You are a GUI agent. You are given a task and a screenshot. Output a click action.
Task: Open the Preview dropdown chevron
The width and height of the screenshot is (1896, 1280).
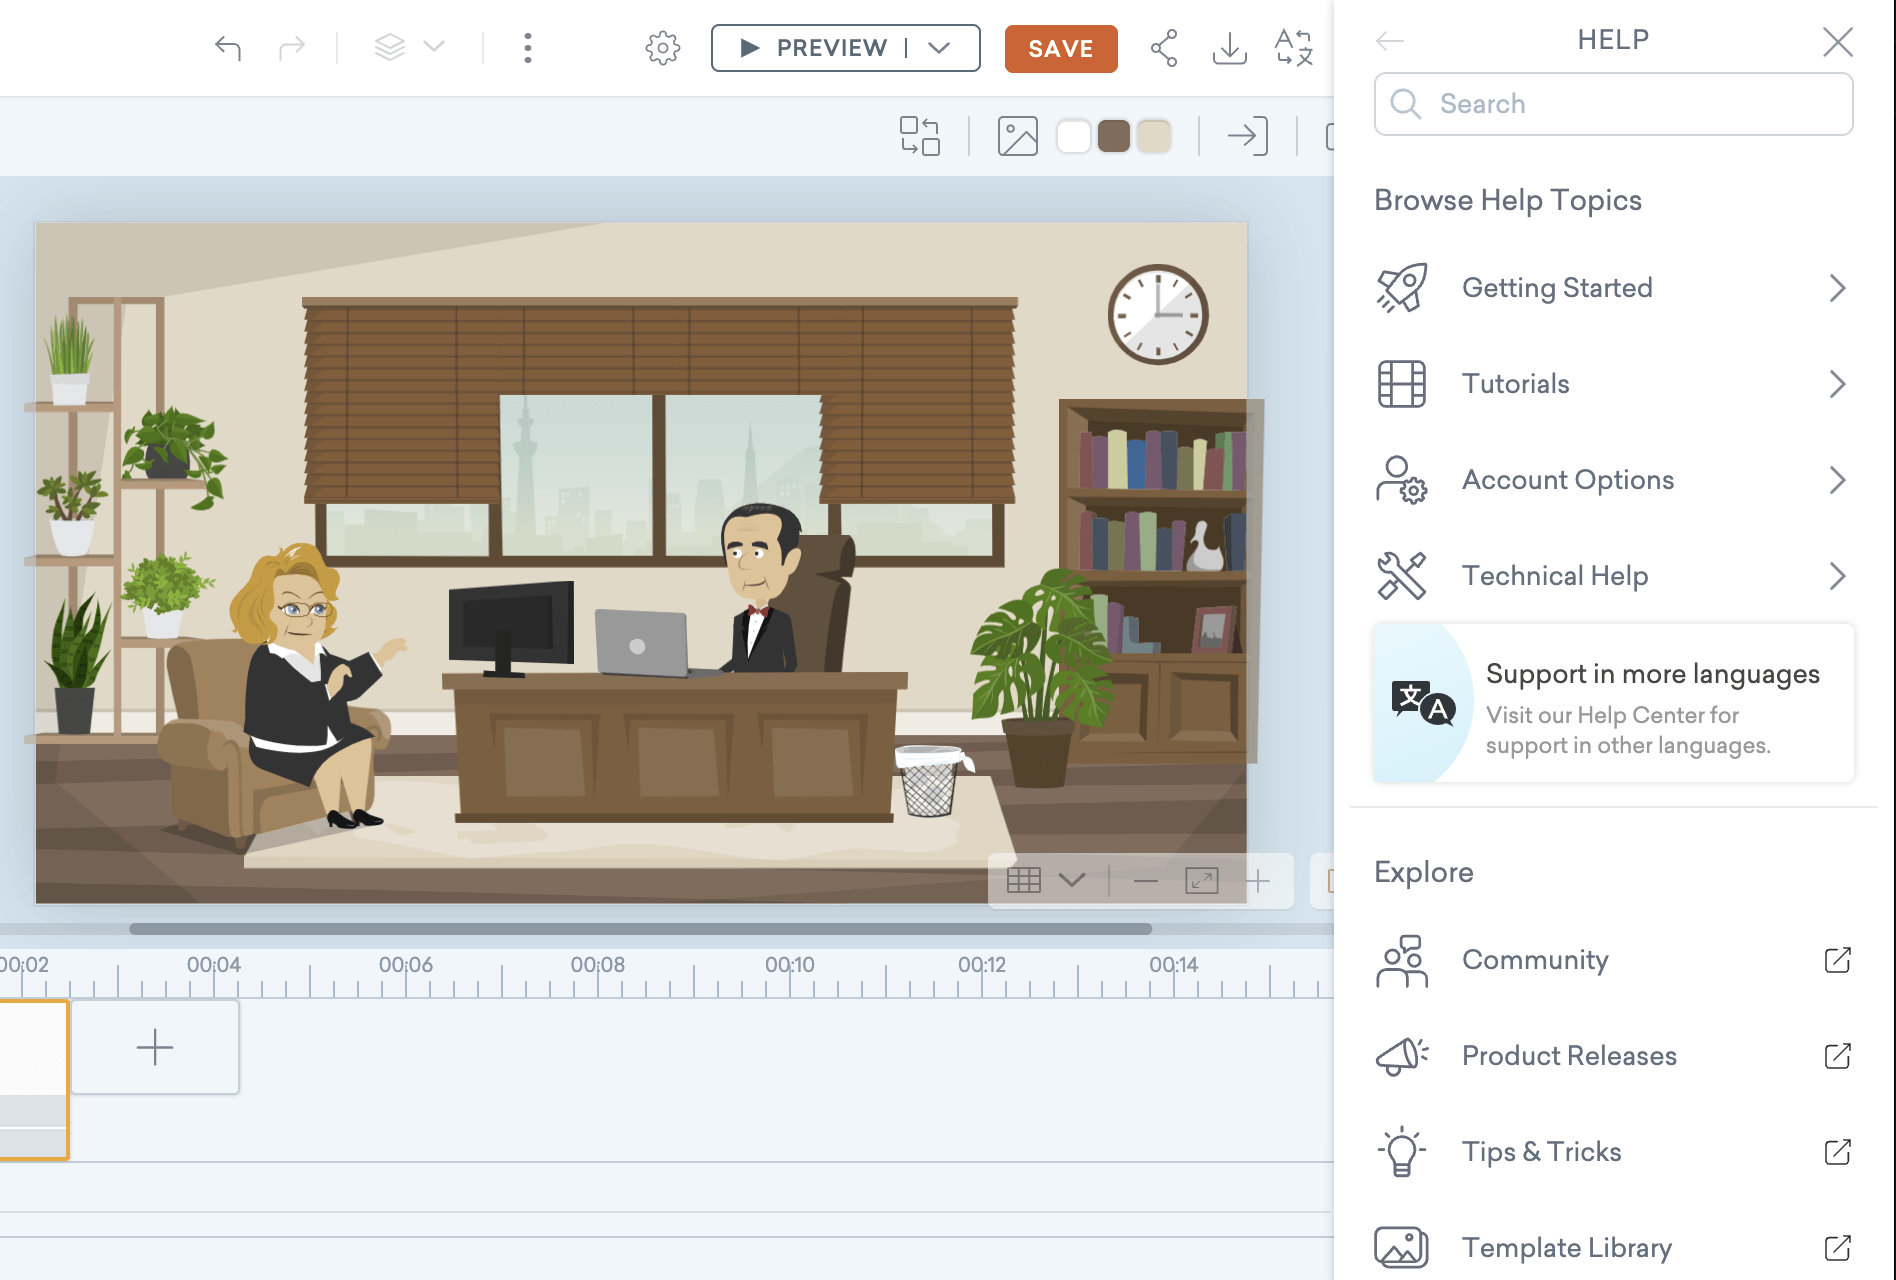pyautogui.click(x=937, y=47)
